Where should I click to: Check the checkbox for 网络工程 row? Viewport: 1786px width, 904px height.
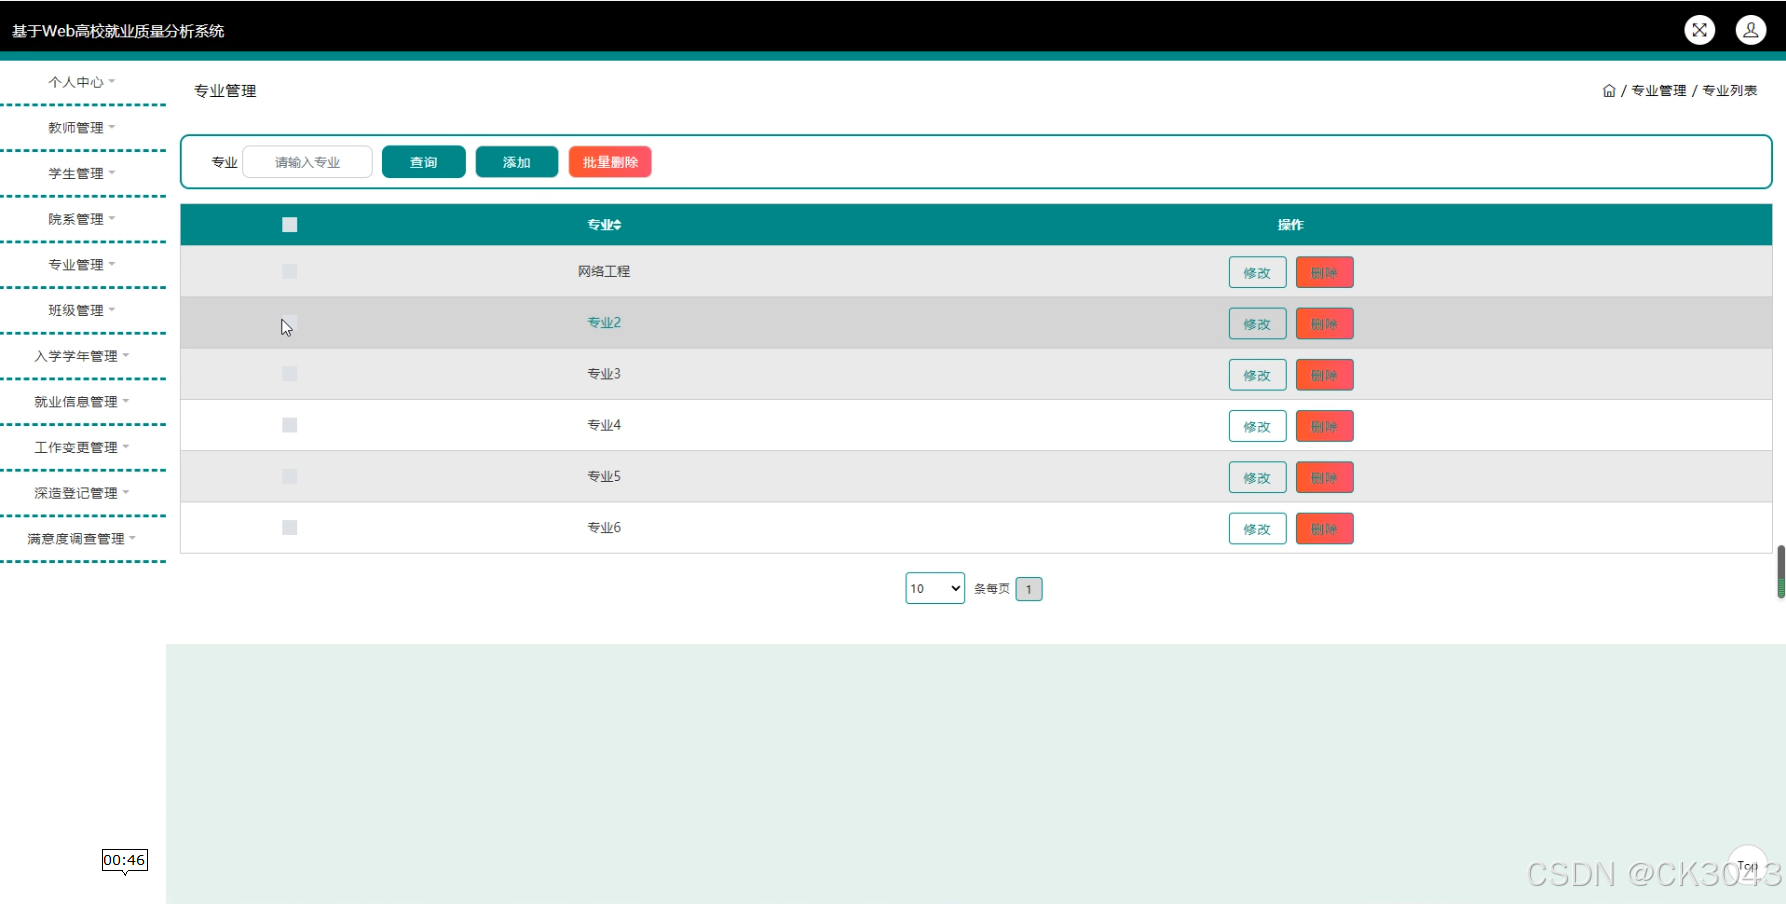click(x=290, y=271)
